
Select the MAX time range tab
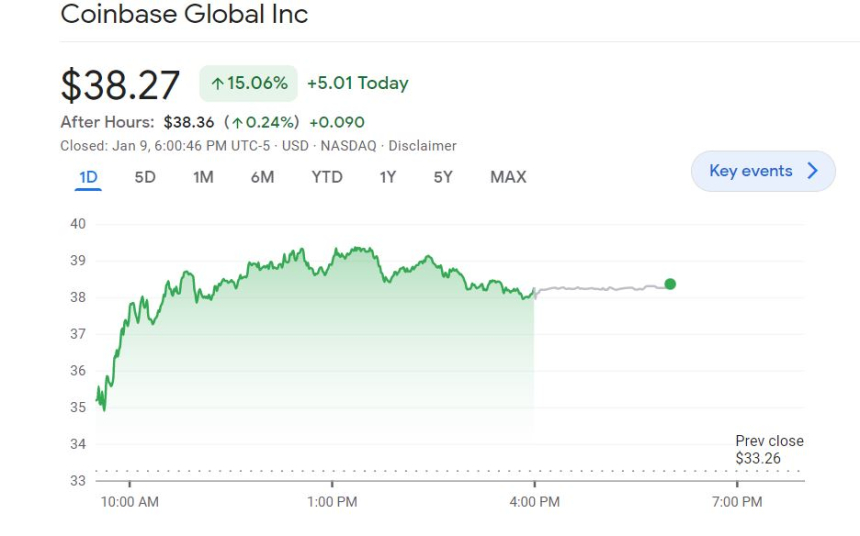coord(508,177)
